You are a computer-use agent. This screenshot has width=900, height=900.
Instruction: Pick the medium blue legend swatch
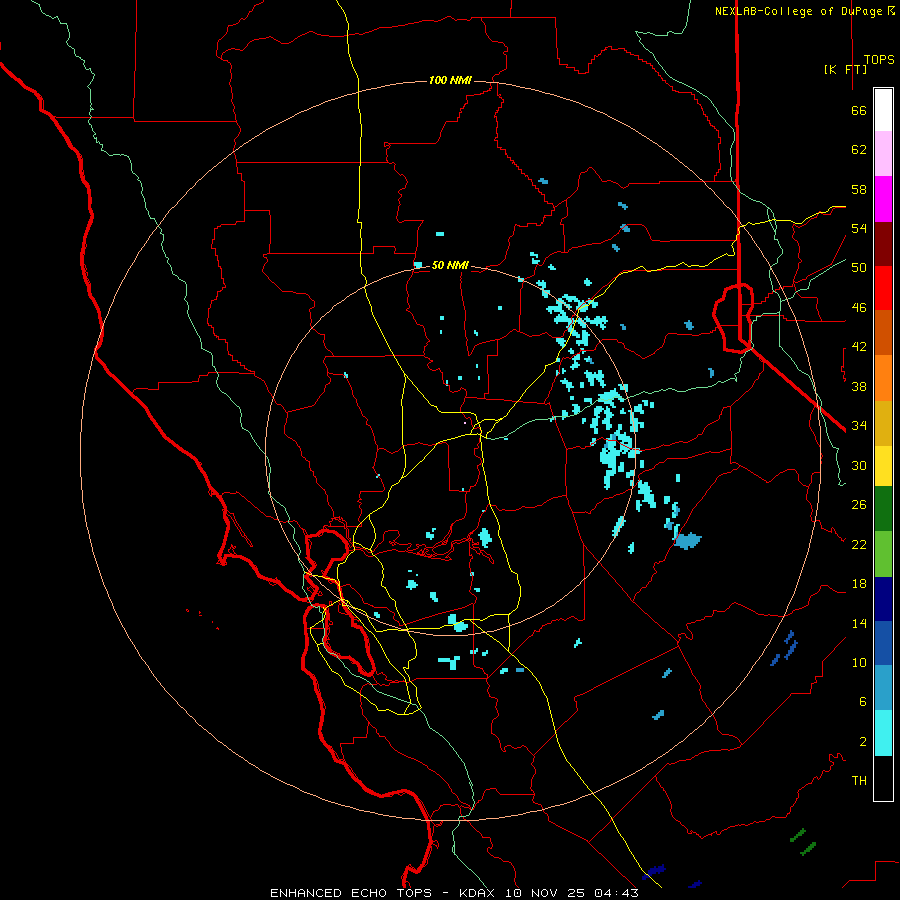pyautogui.click(x=883, y=643)
